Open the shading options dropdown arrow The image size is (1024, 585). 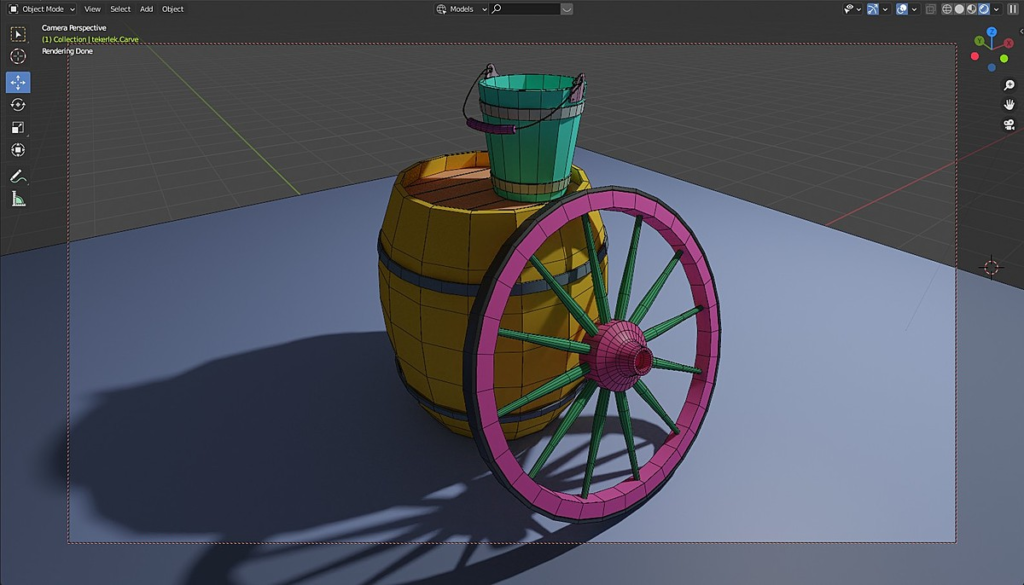997,9
